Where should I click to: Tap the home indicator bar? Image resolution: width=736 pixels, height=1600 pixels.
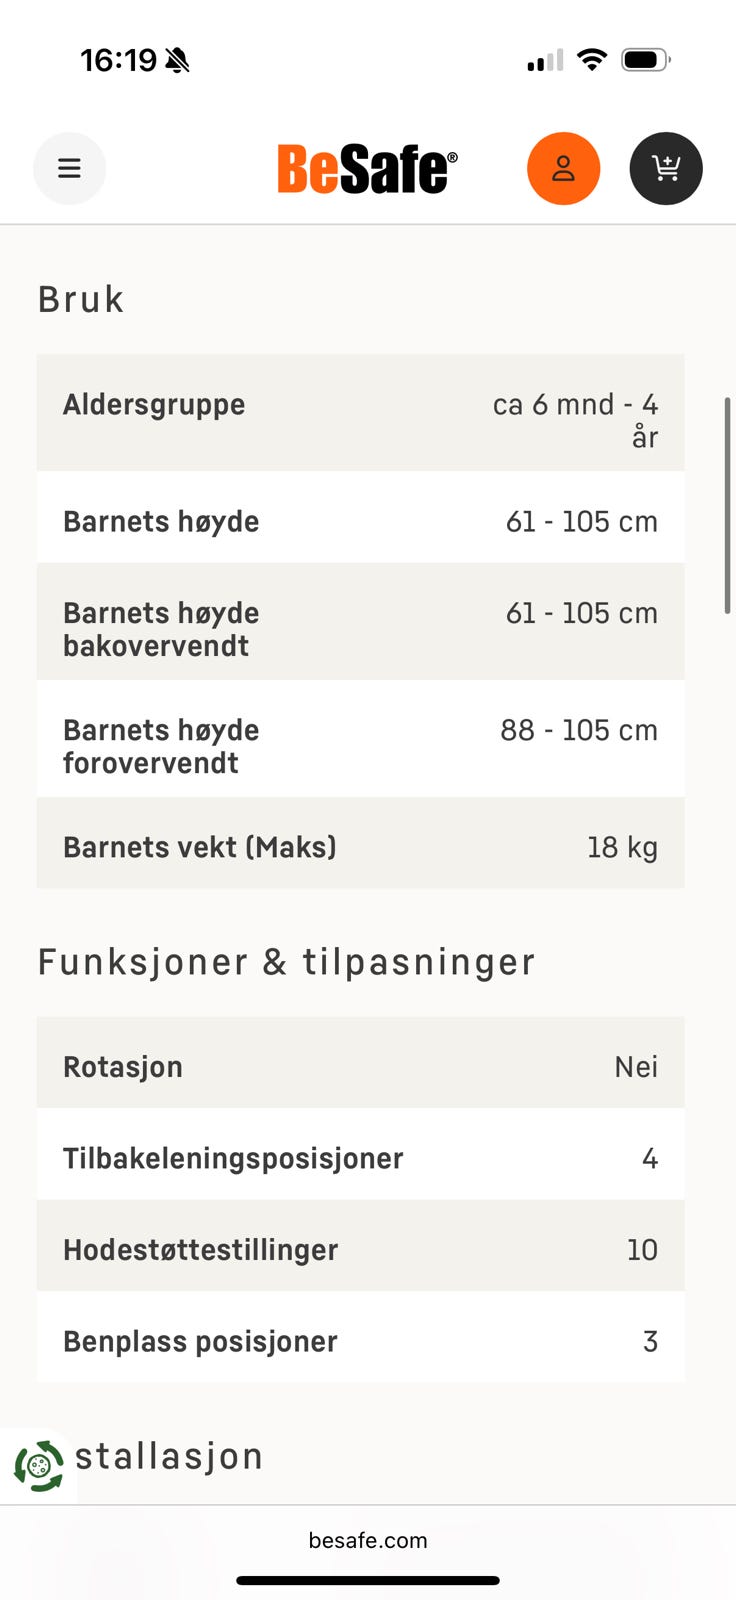click(368, 1581)
